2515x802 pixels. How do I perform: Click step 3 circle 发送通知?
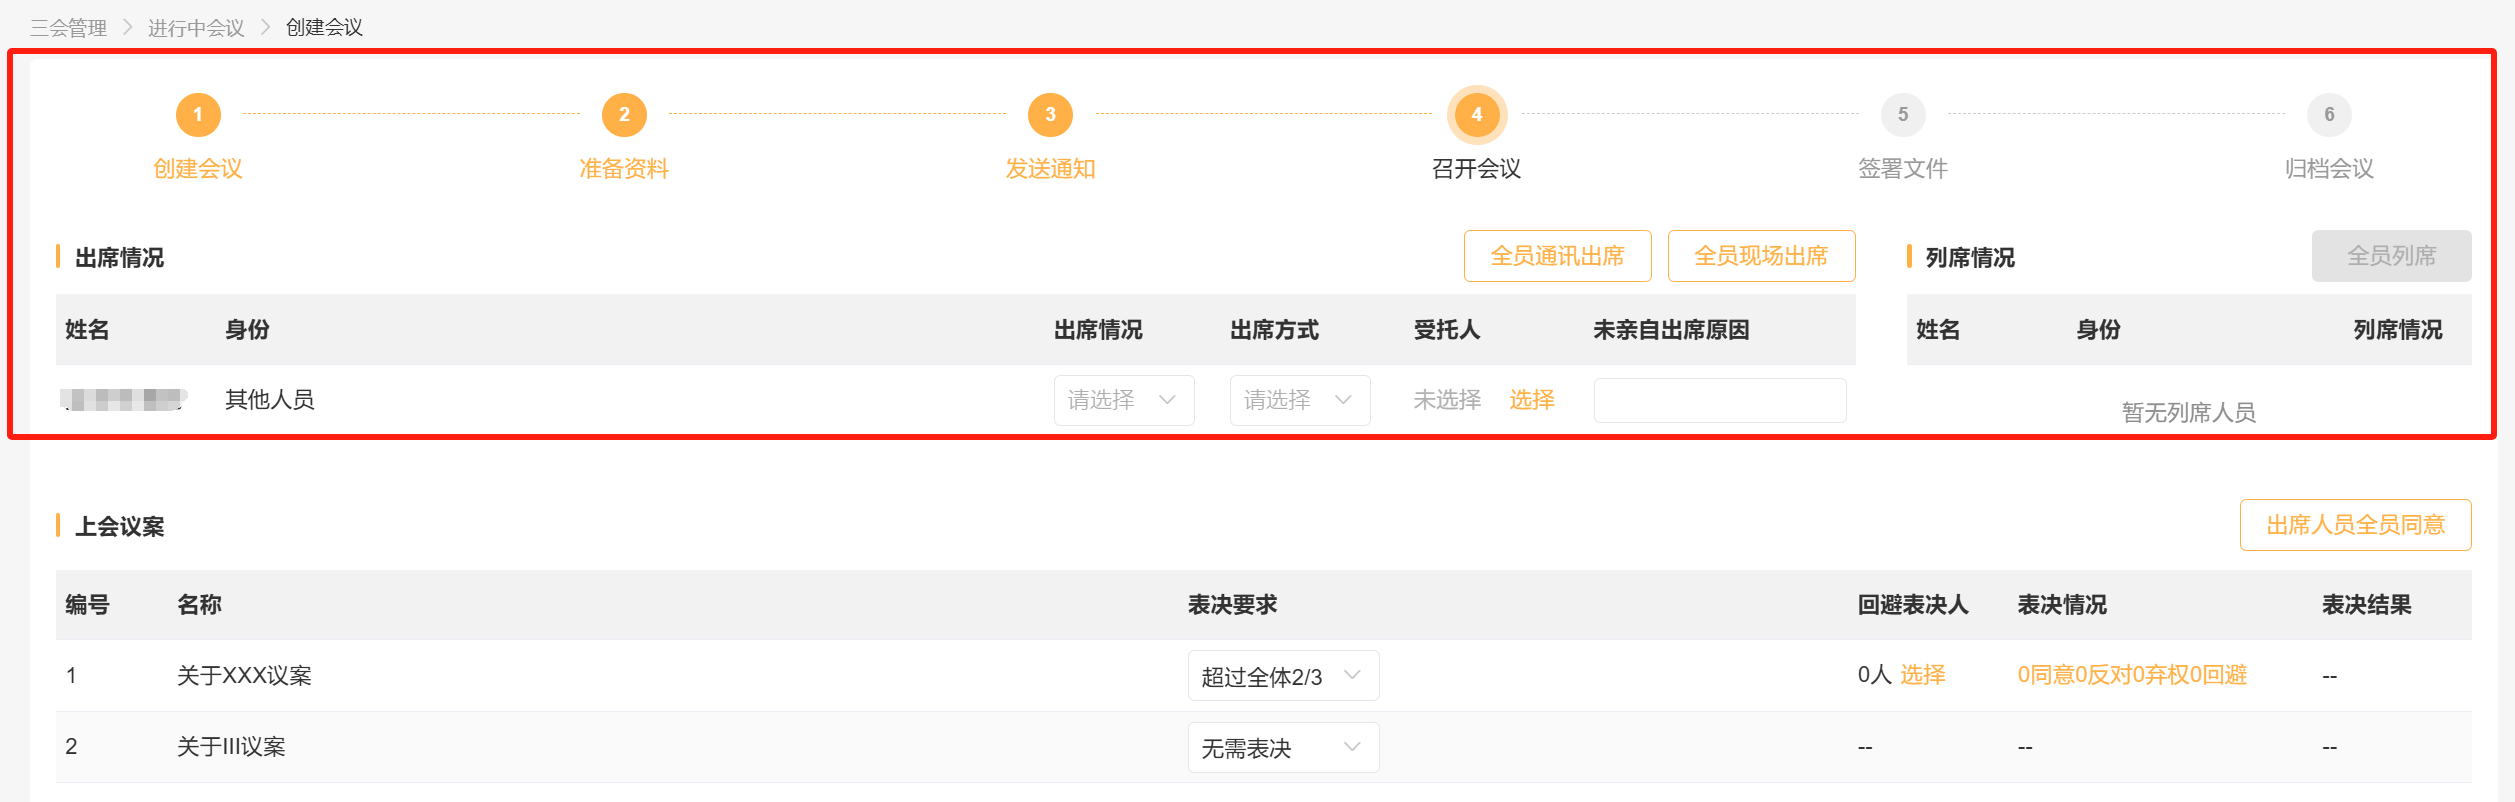(1050, 115)
